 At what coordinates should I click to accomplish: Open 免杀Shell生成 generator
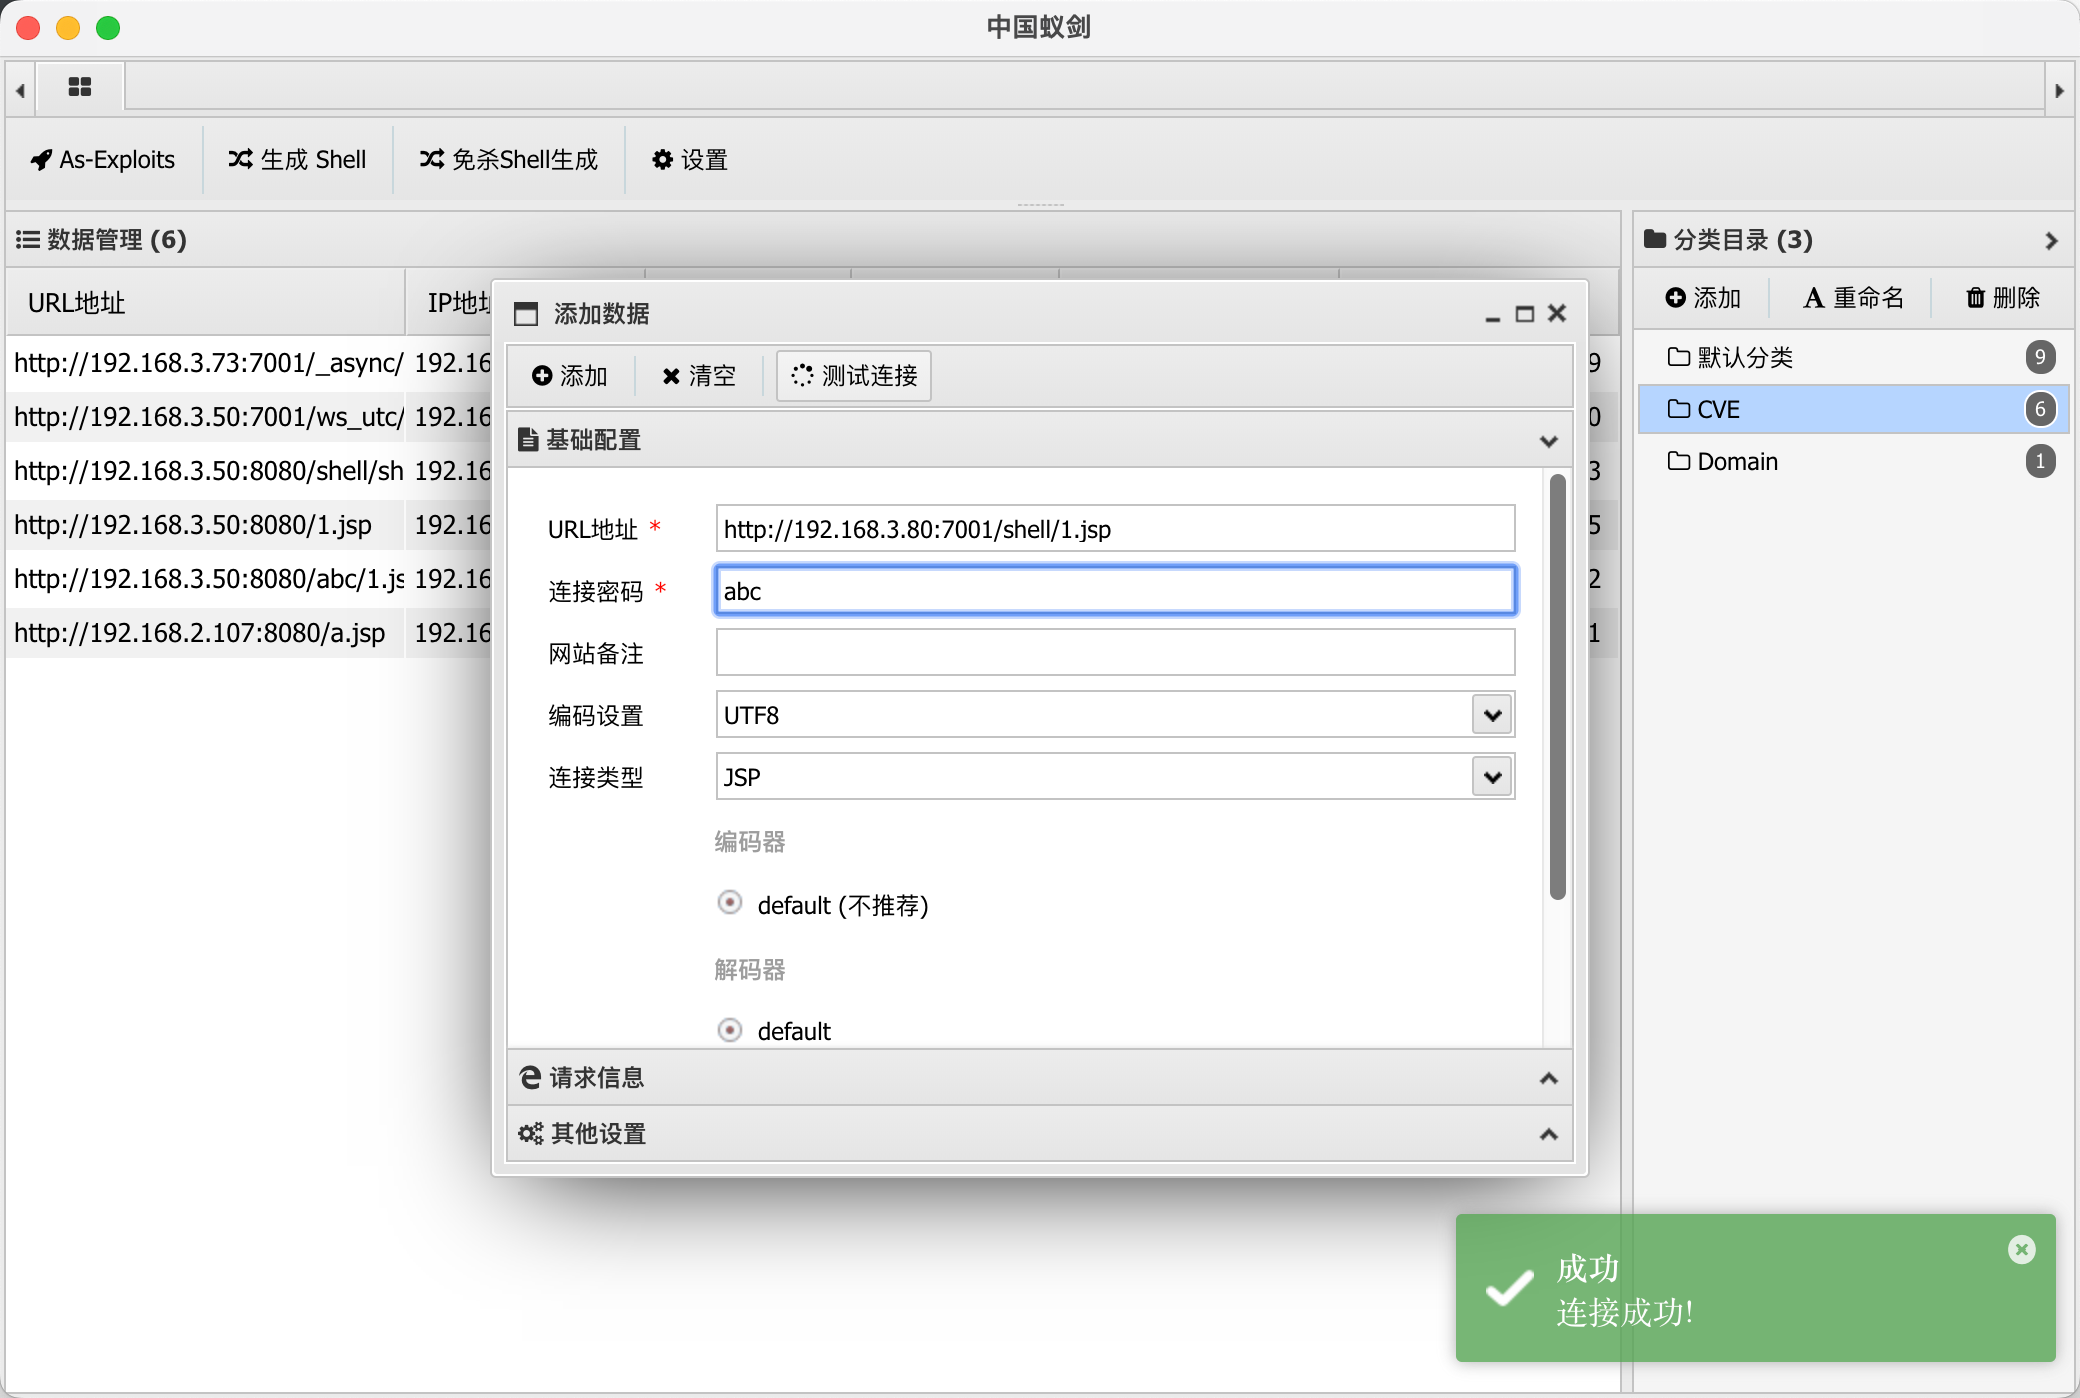click(509, 160)
